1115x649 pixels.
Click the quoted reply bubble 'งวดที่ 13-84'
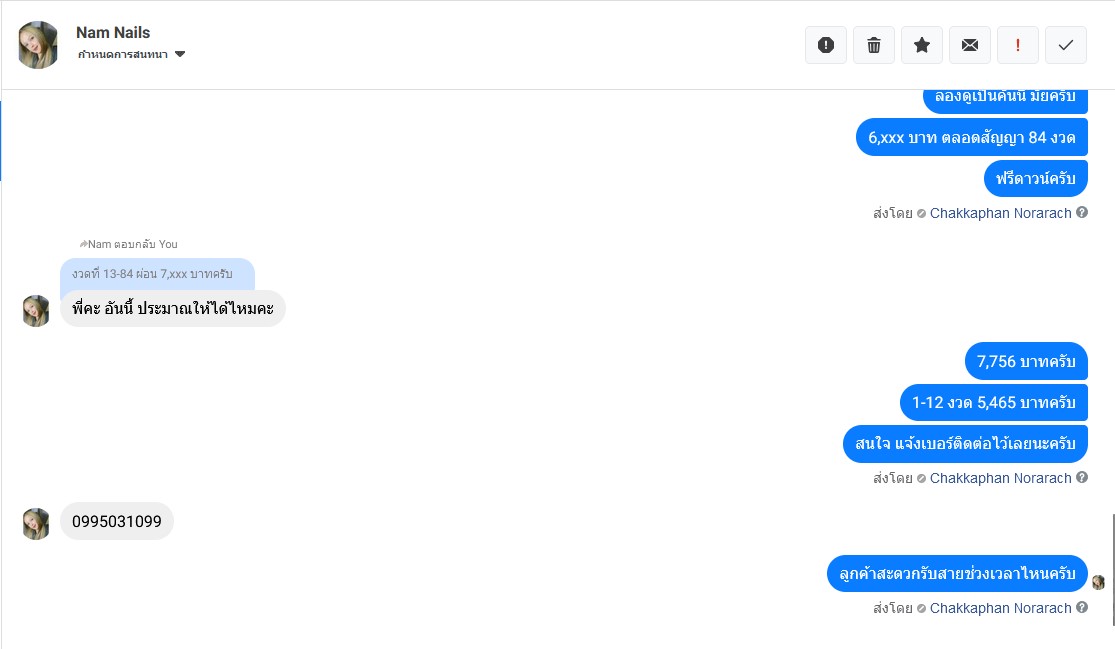click(x=157, y=274)
